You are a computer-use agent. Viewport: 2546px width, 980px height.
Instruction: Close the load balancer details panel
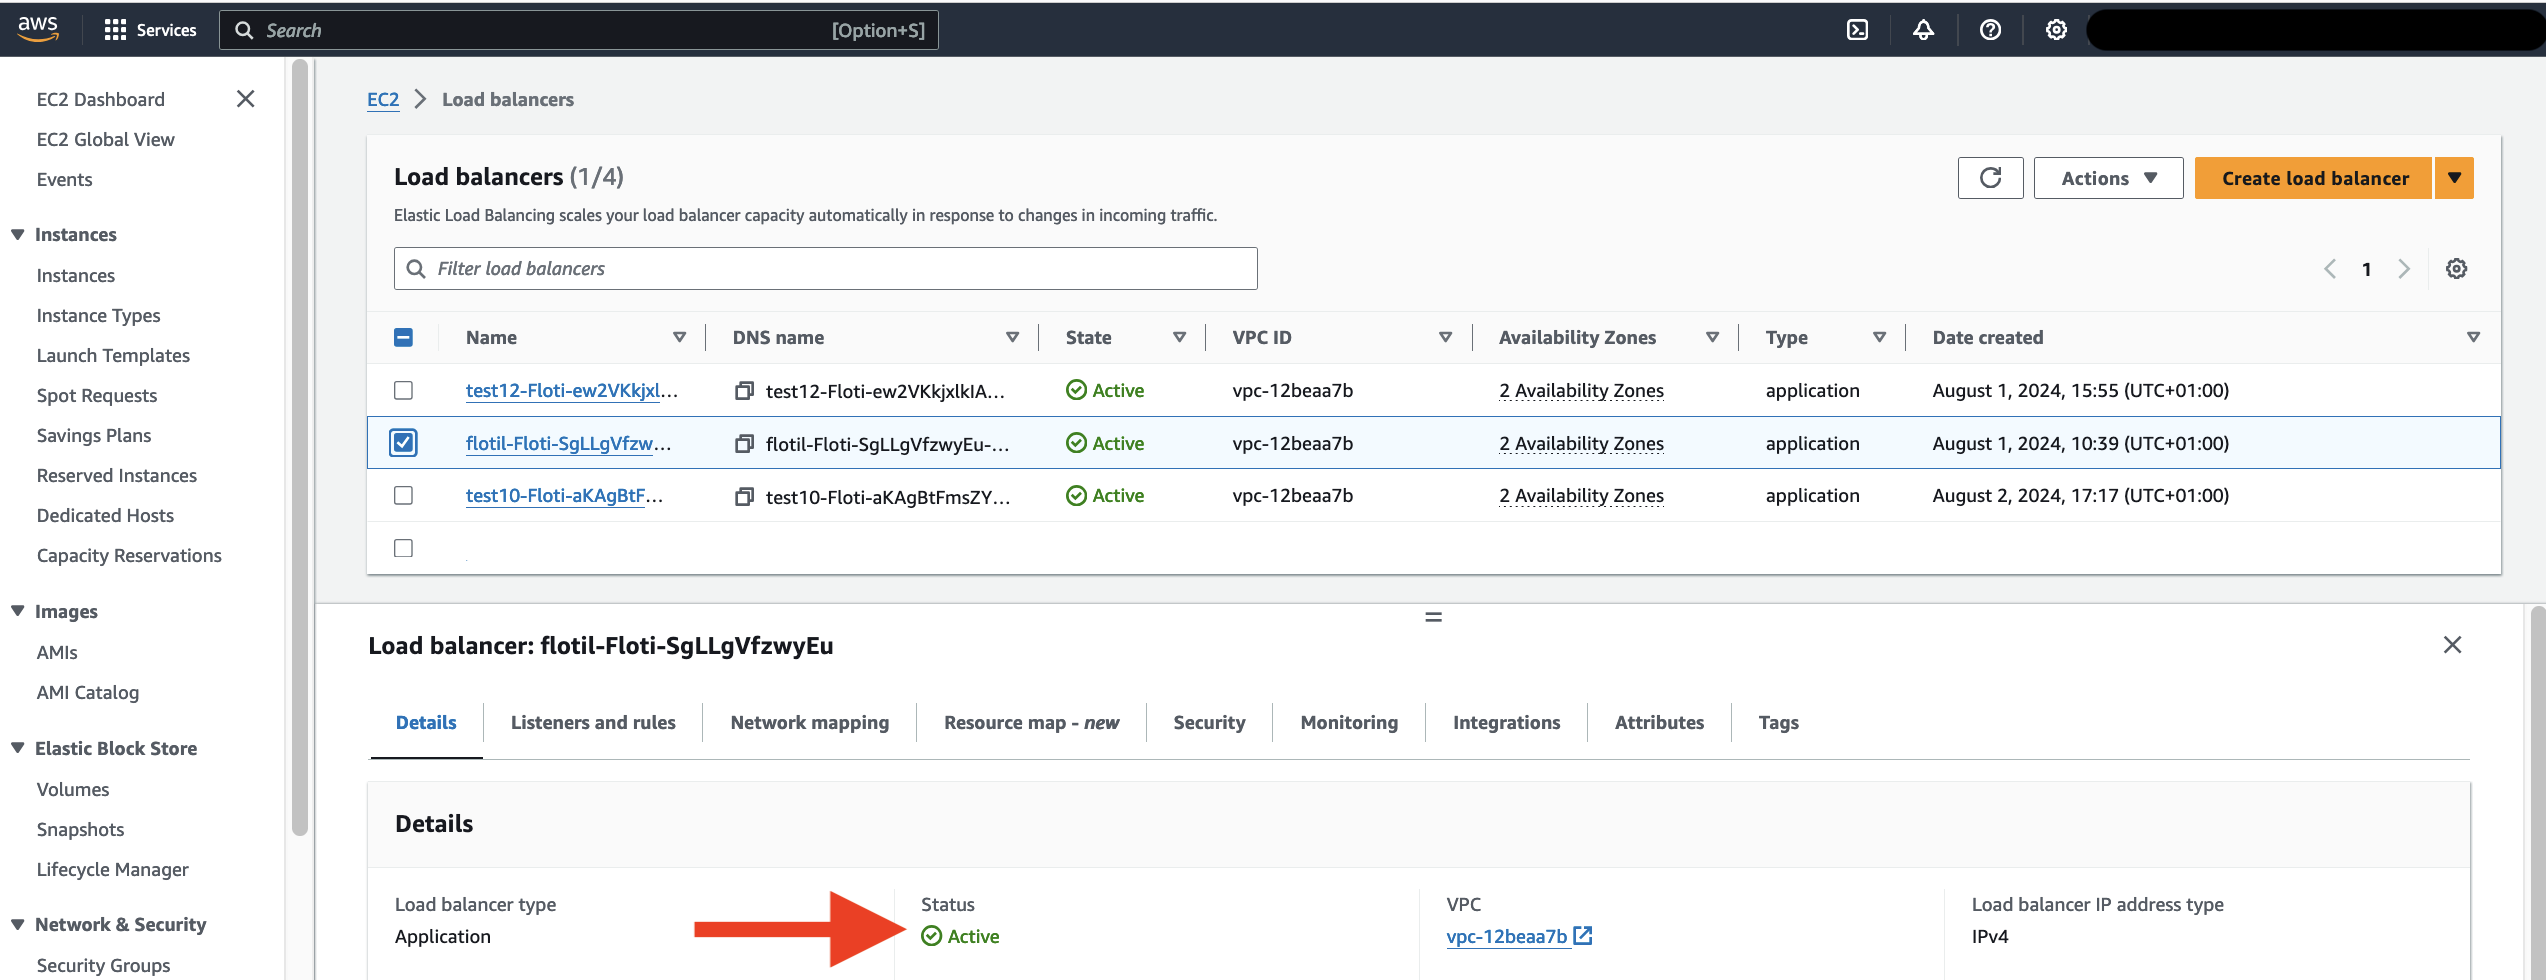click(2452, 645)
